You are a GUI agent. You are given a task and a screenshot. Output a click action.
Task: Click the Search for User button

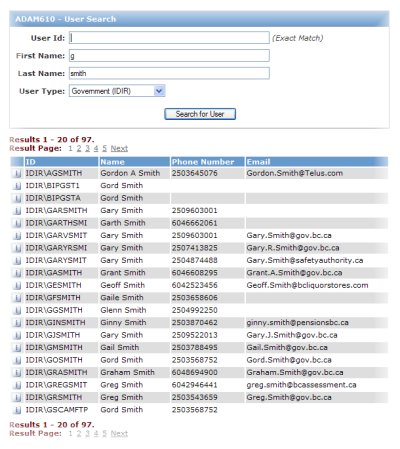(x=200, y=114)
